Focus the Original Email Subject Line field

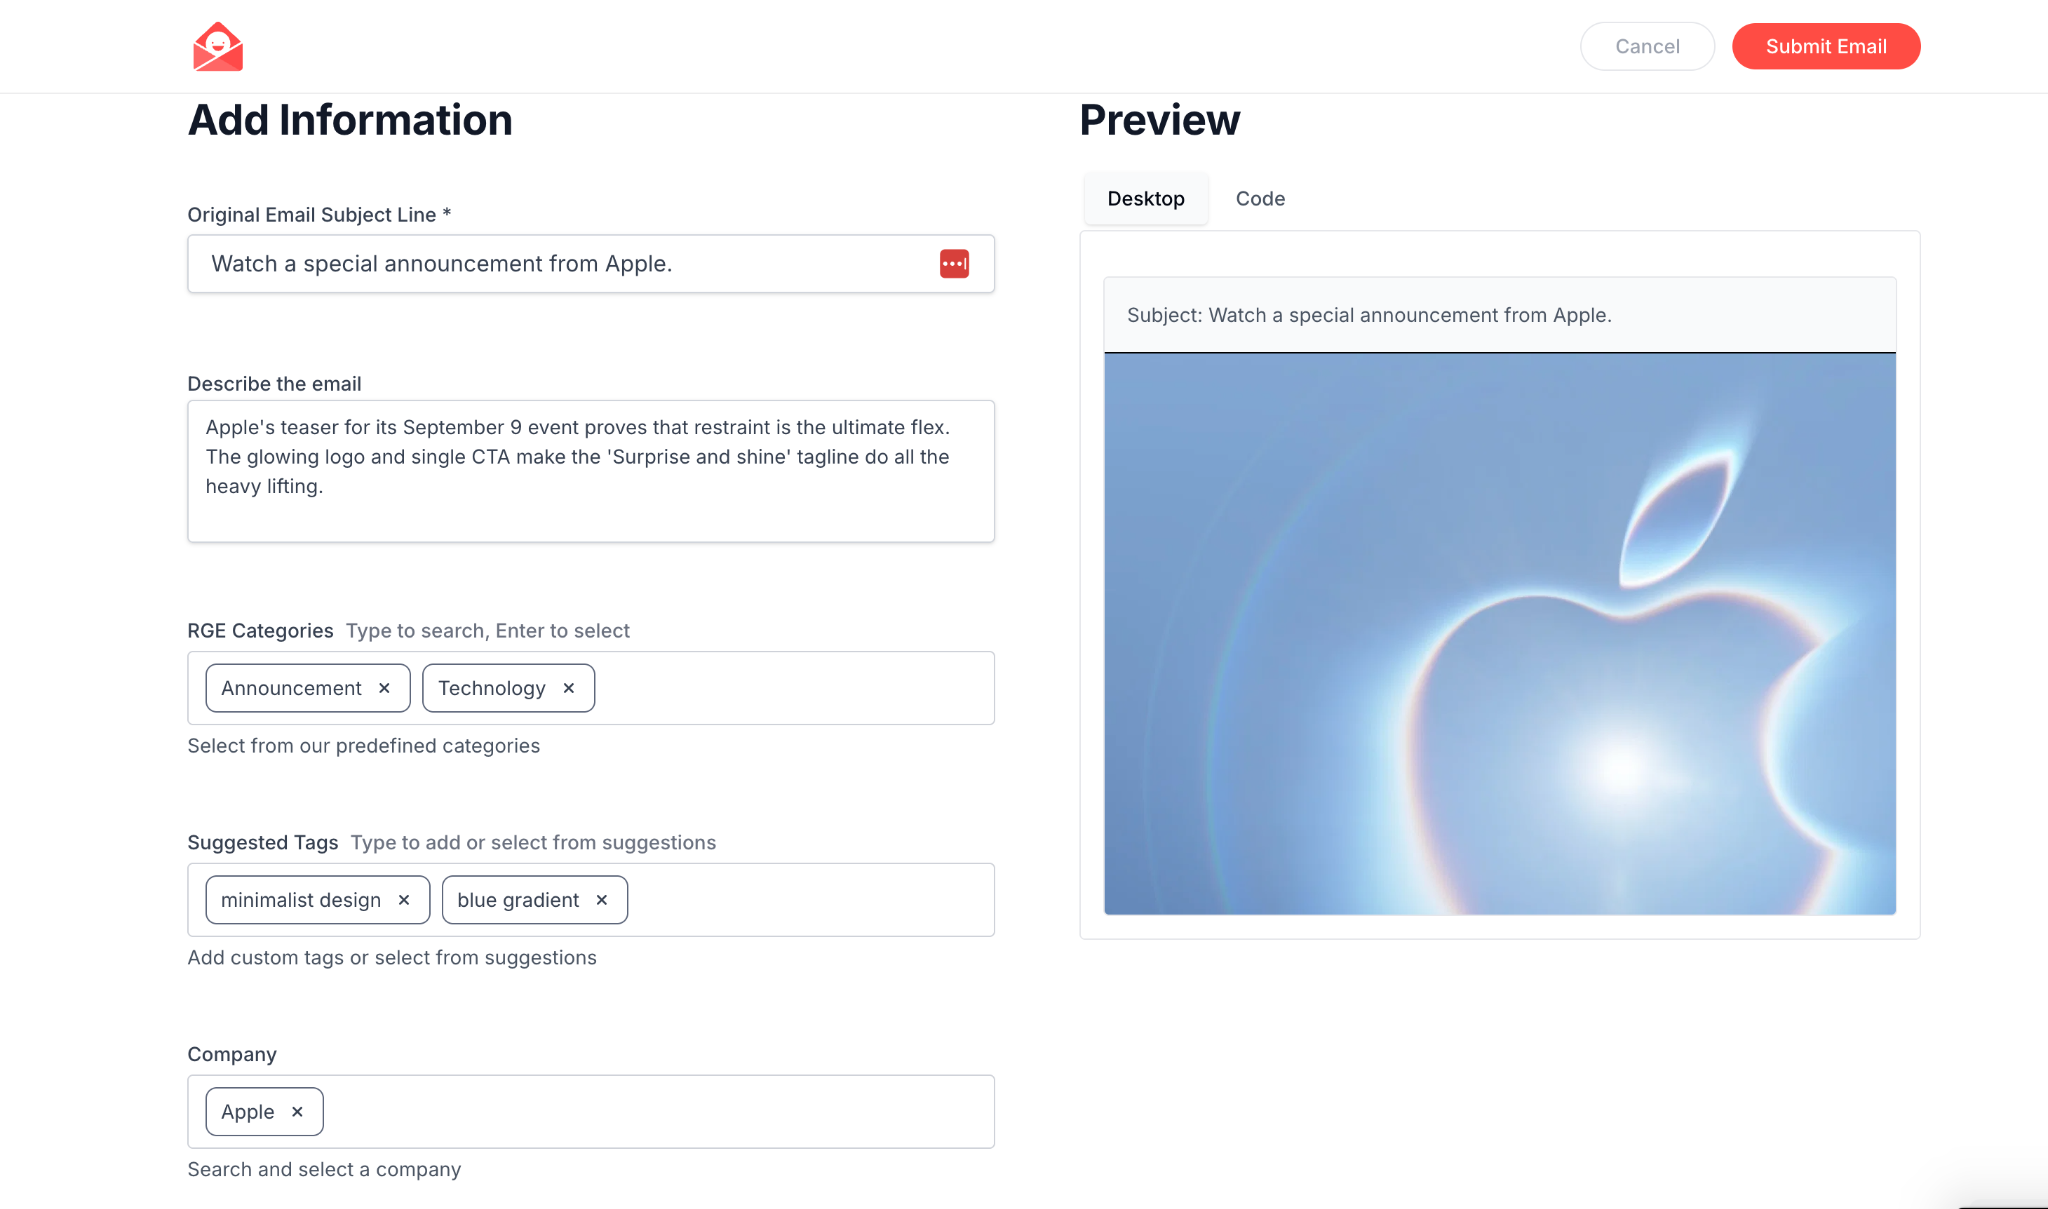pyautogui.click(x=591, y=264)
